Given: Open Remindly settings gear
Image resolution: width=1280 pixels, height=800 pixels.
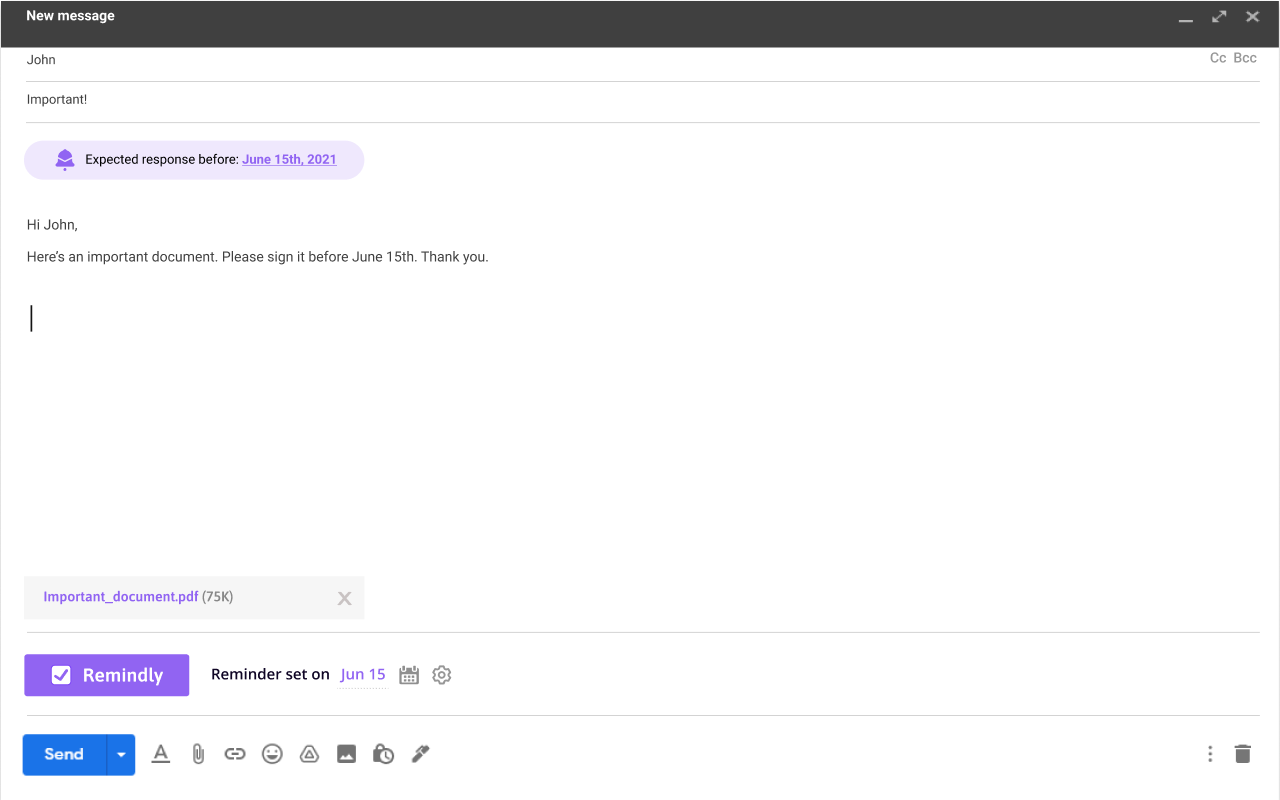Looking at the screenshot, I should (x=441, y=674).
